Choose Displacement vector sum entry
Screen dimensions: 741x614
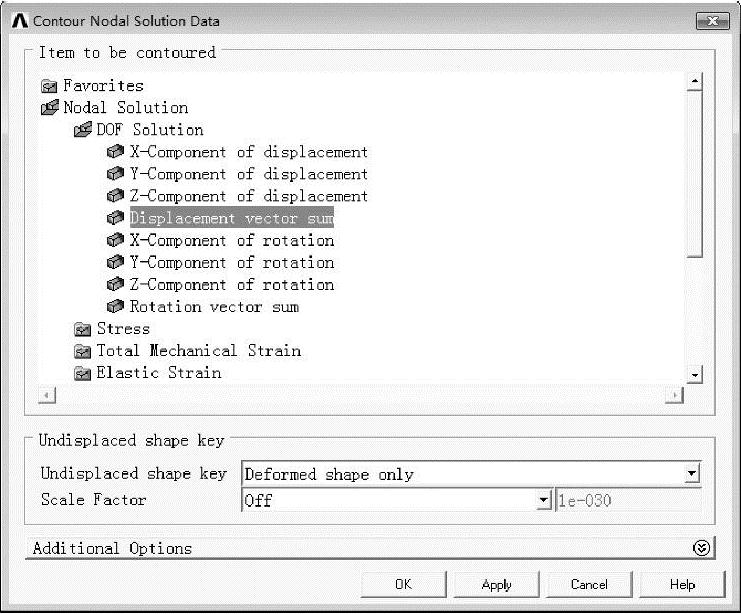coord(232,218)
